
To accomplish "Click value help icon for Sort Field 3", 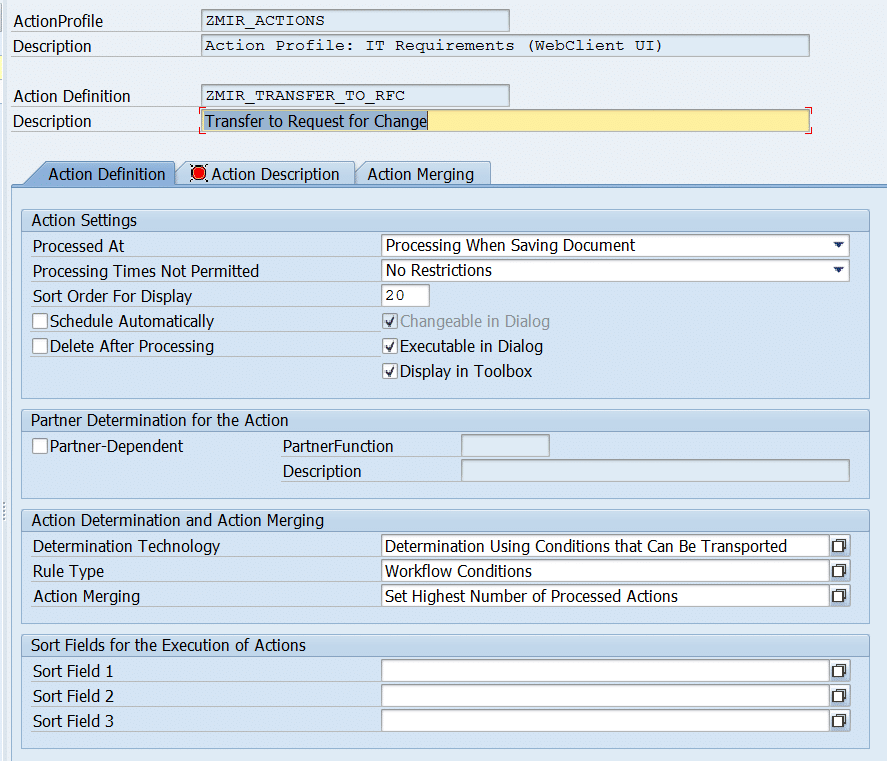I will (839, 721).
